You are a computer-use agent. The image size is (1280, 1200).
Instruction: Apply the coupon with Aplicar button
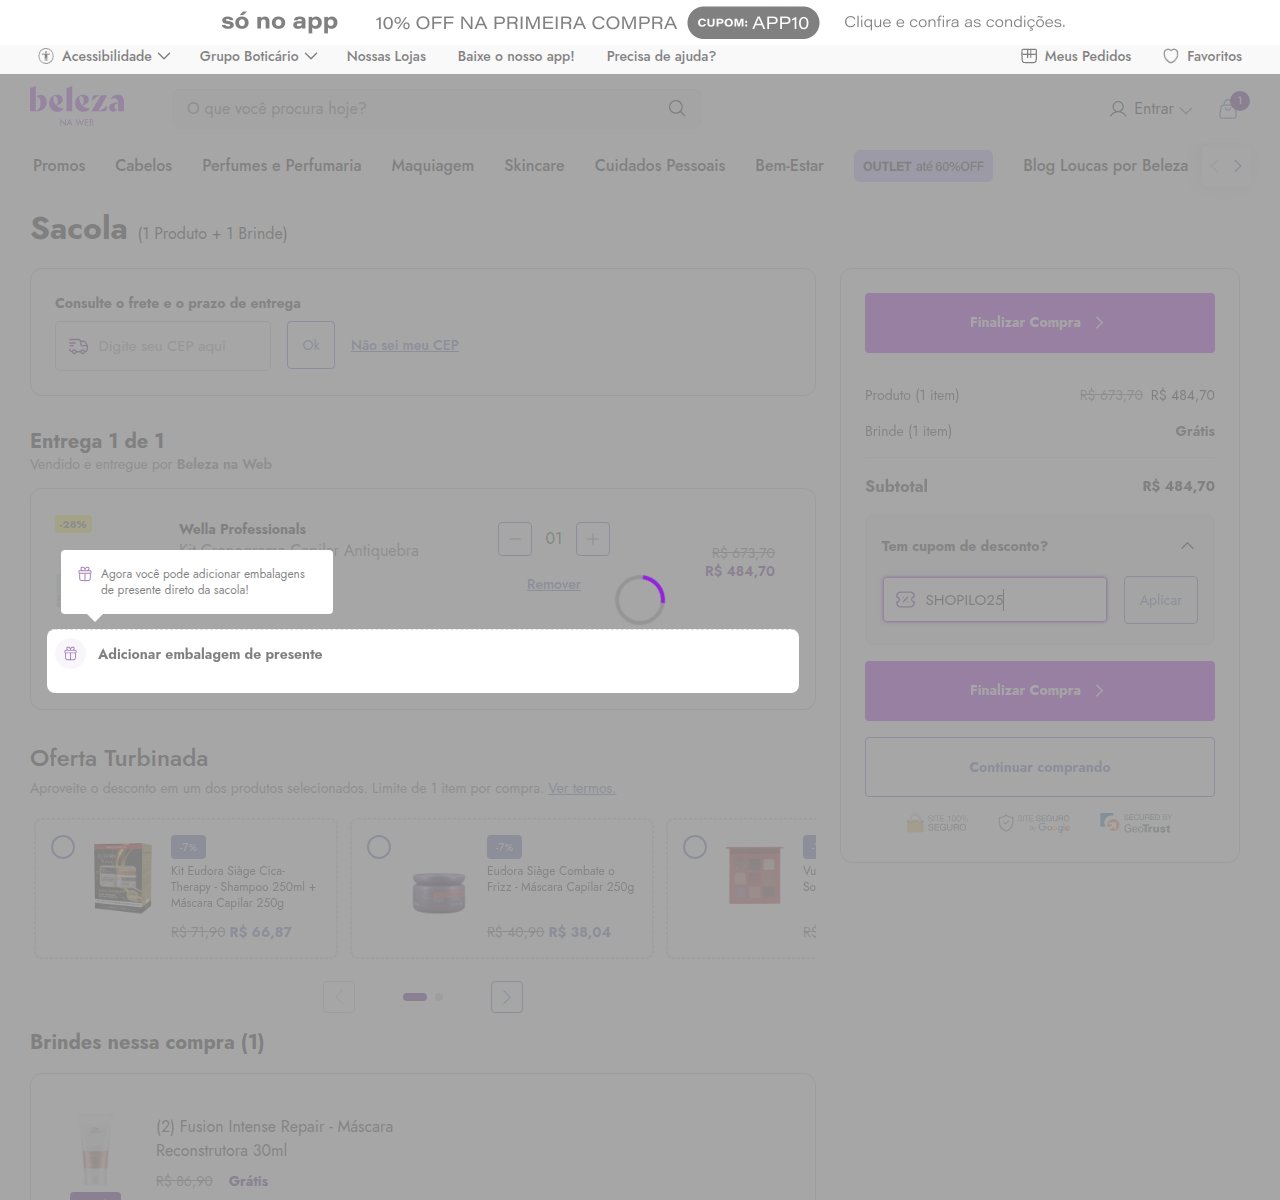tap(1161, 600)
